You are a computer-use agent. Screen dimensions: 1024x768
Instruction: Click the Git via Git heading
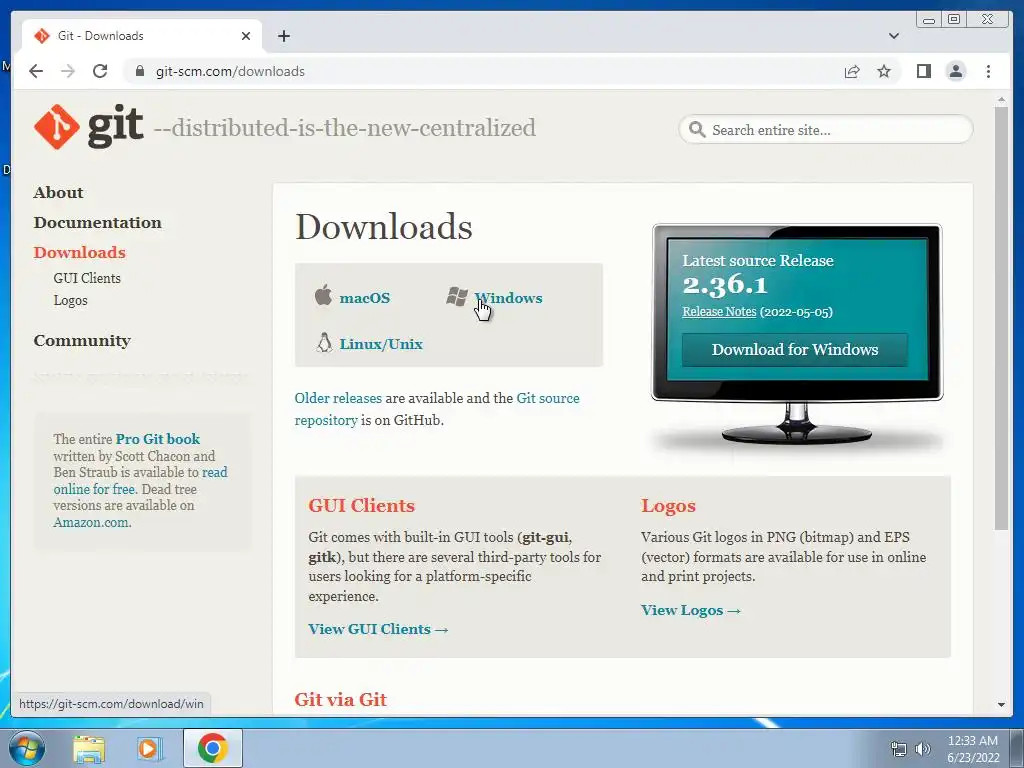pos(340,699)
